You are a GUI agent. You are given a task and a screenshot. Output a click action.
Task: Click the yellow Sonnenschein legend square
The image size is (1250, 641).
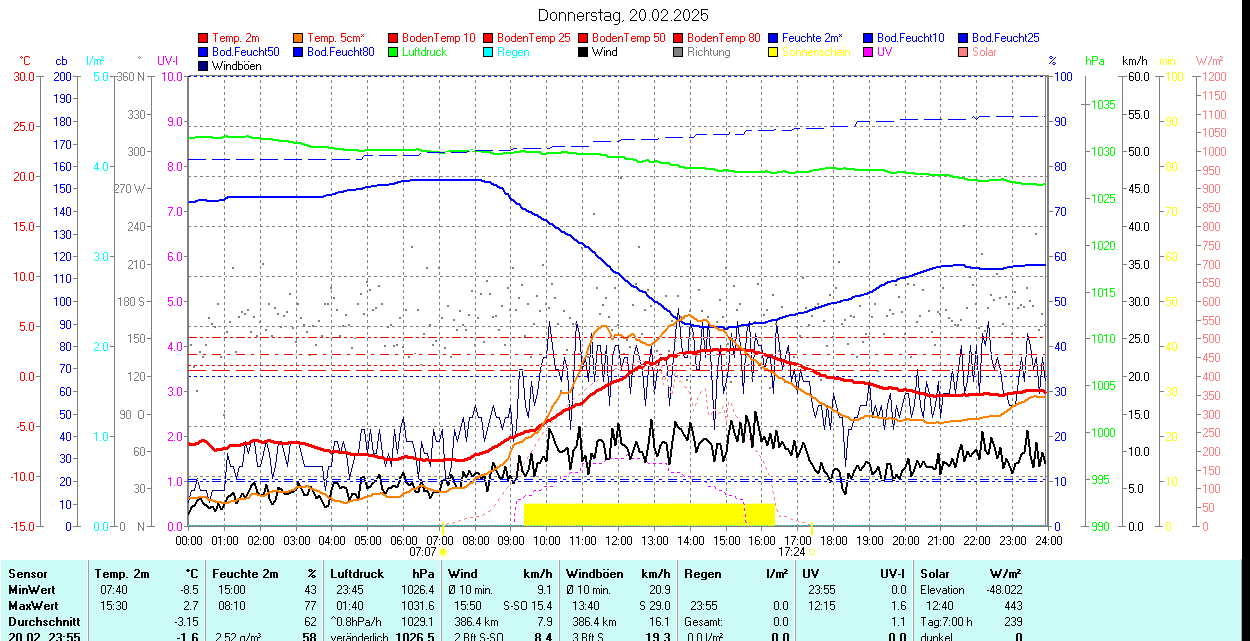(x=773, y=52)
